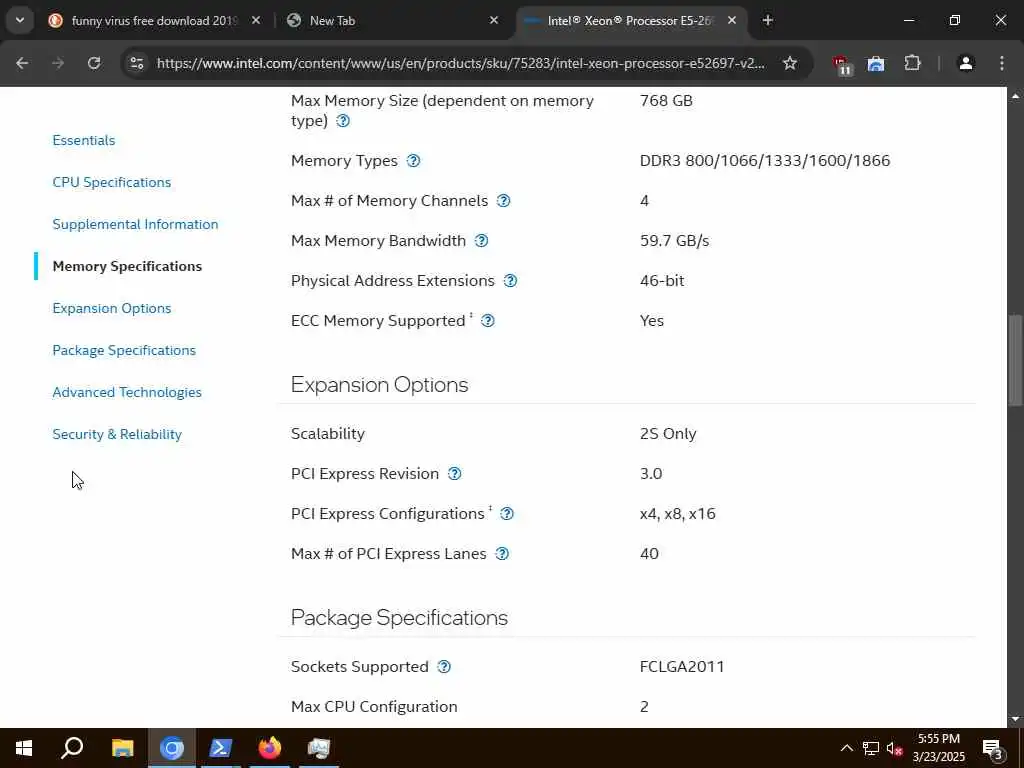The height and width of the screenshot is (768, 1024).
Task: Open the tab search dropdown arrow
Action: click(20, 20)
